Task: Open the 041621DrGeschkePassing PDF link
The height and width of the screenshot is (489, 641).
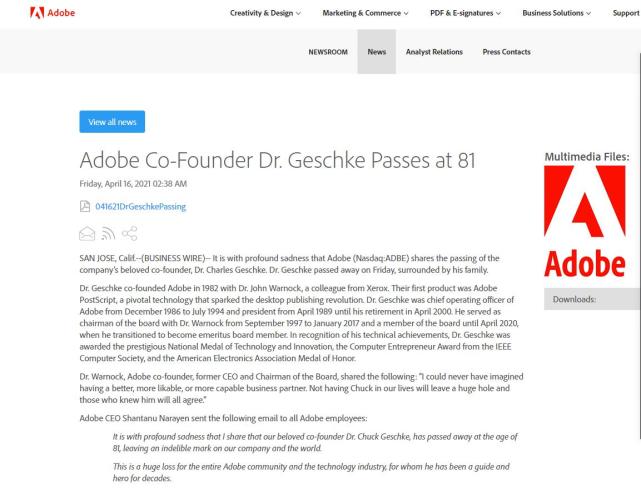Action: point(141,206)
